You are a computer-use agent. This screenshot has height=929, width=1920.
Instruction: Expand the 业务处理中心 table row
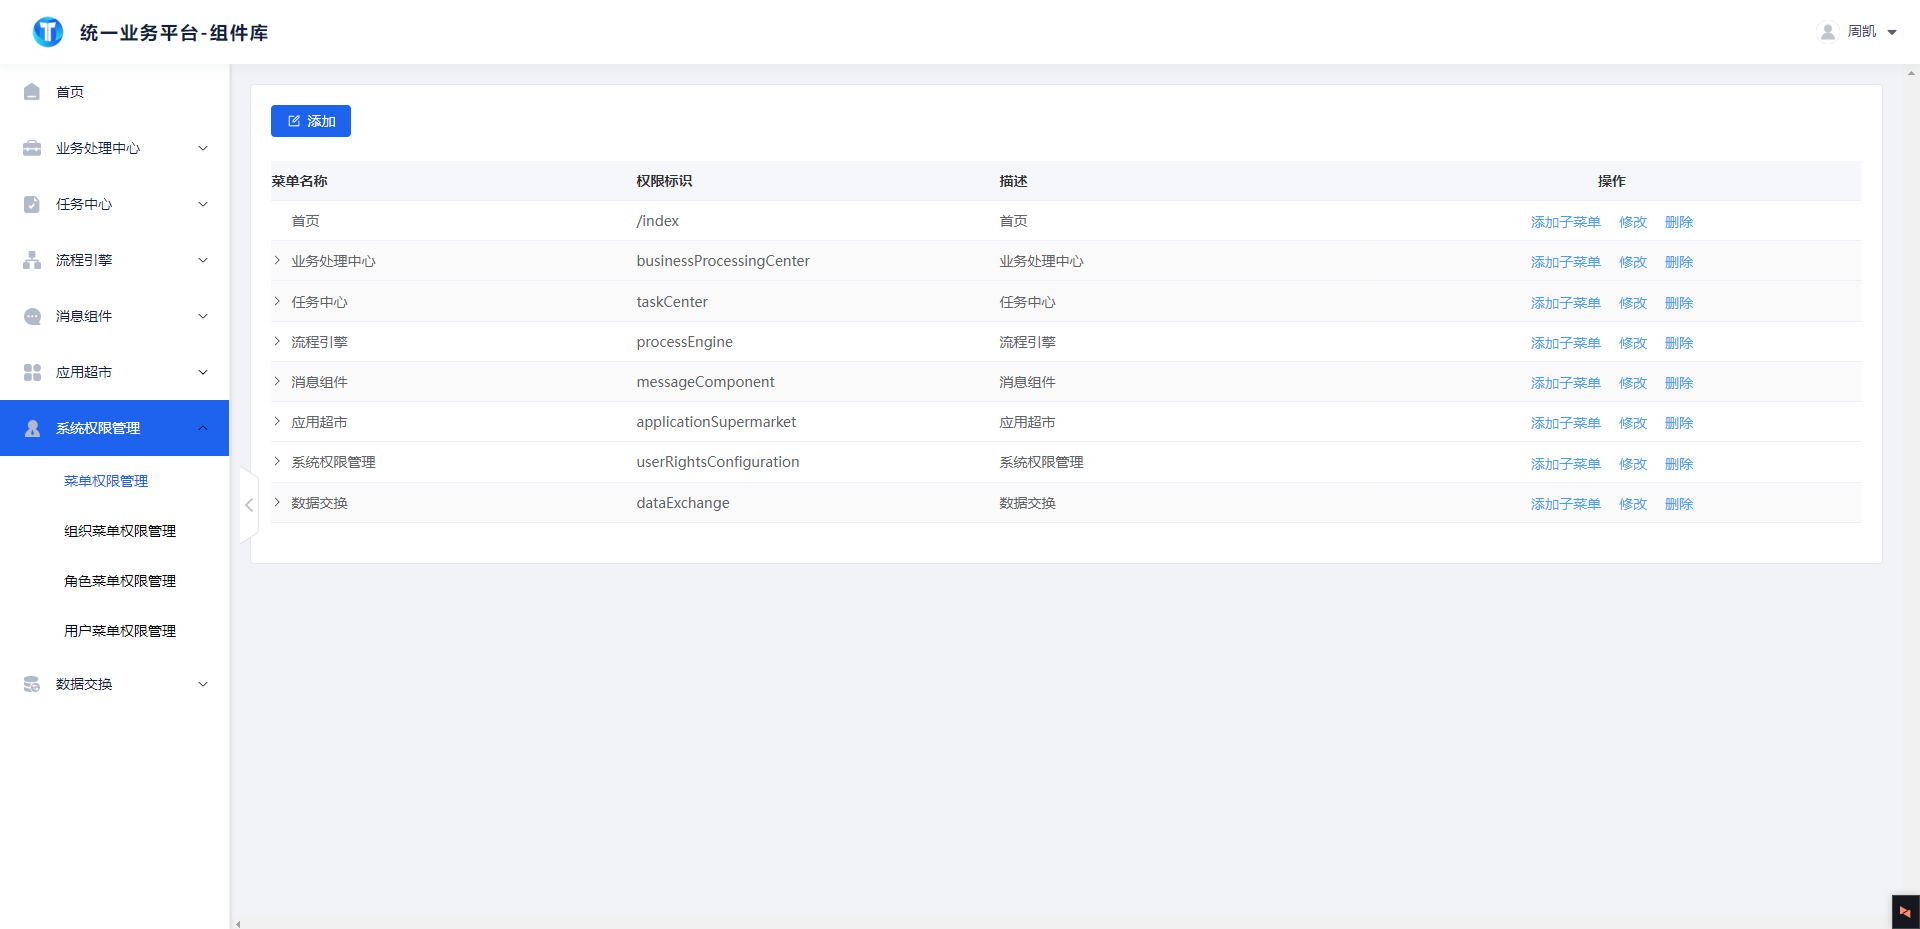[277, 260]
